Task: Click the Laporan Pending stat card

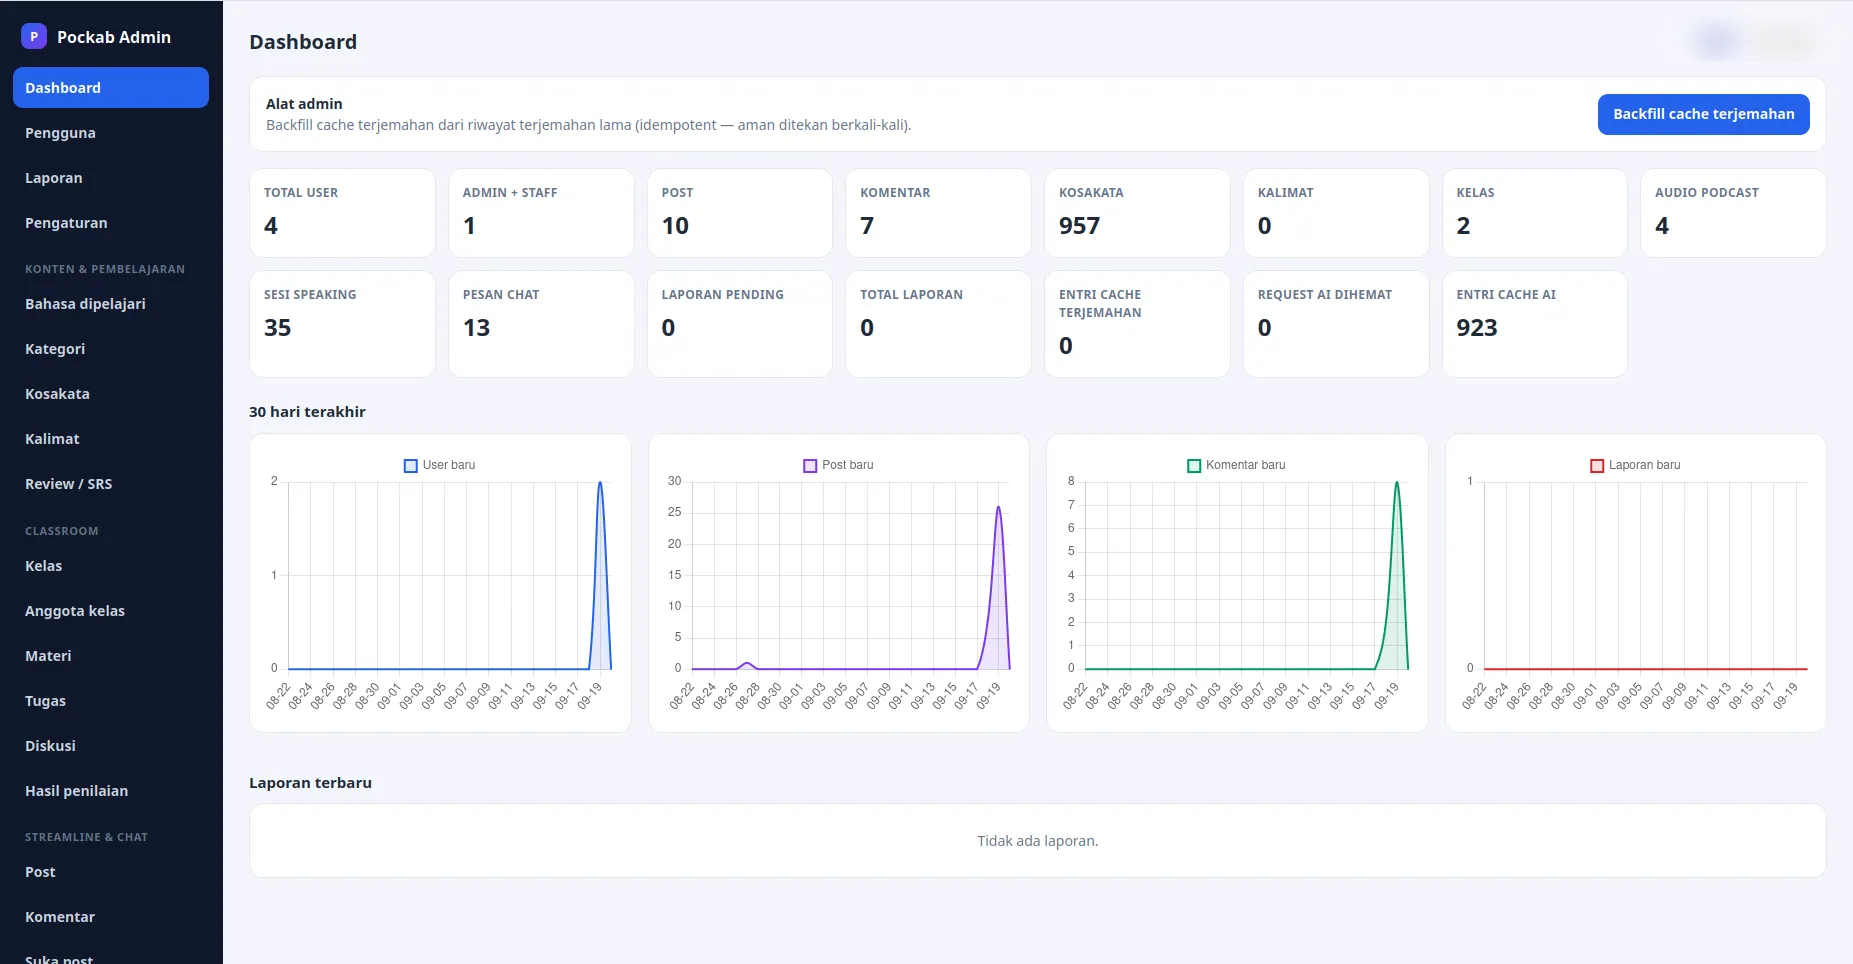Action: pyautogui.click(x=740, y=324)
